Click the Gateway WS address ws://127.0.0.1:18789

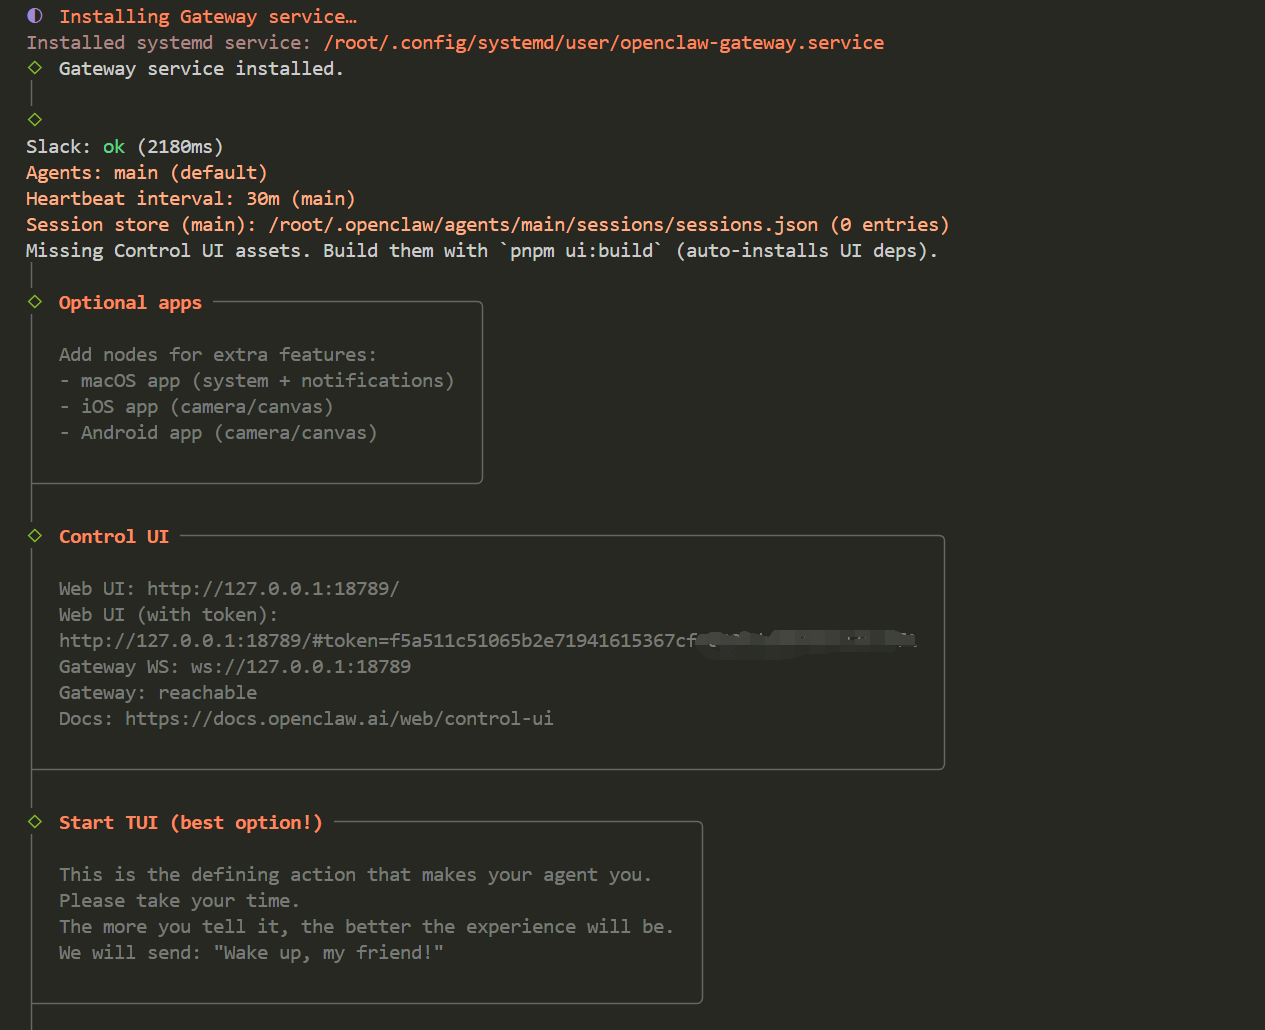(x=300, y=667)
